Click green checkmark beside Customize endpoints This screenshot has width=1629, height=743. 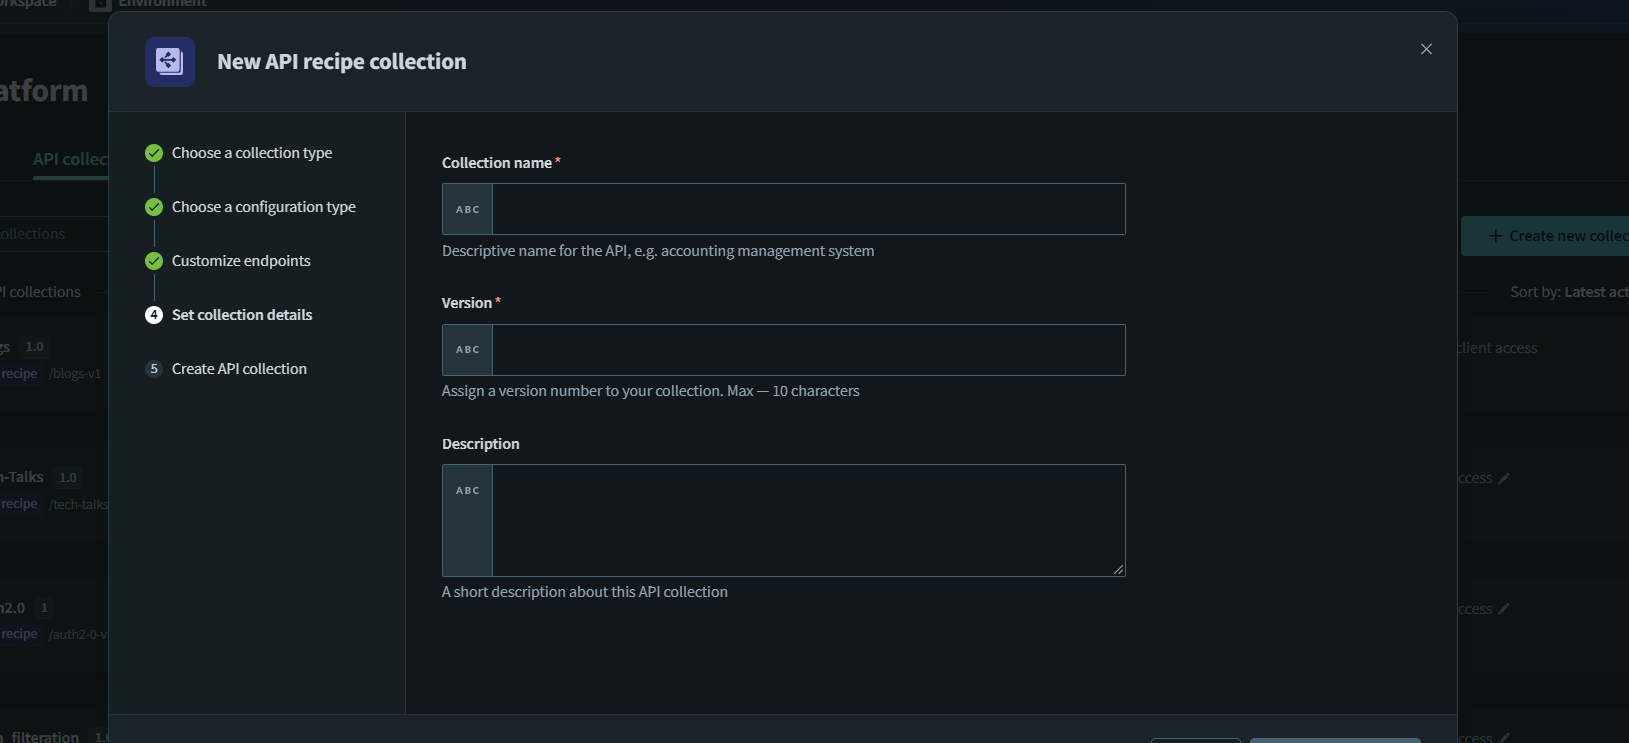click(154, 261)
